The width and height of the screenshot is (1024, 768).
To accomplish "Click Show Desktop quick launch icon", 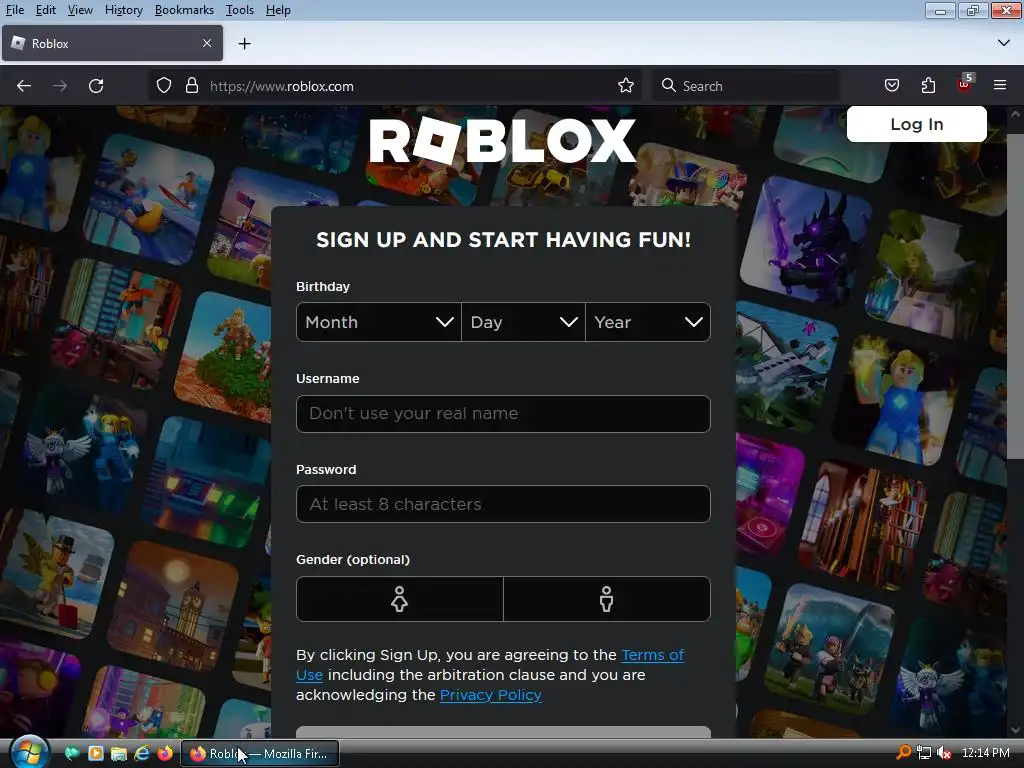I will click(71, 753).
